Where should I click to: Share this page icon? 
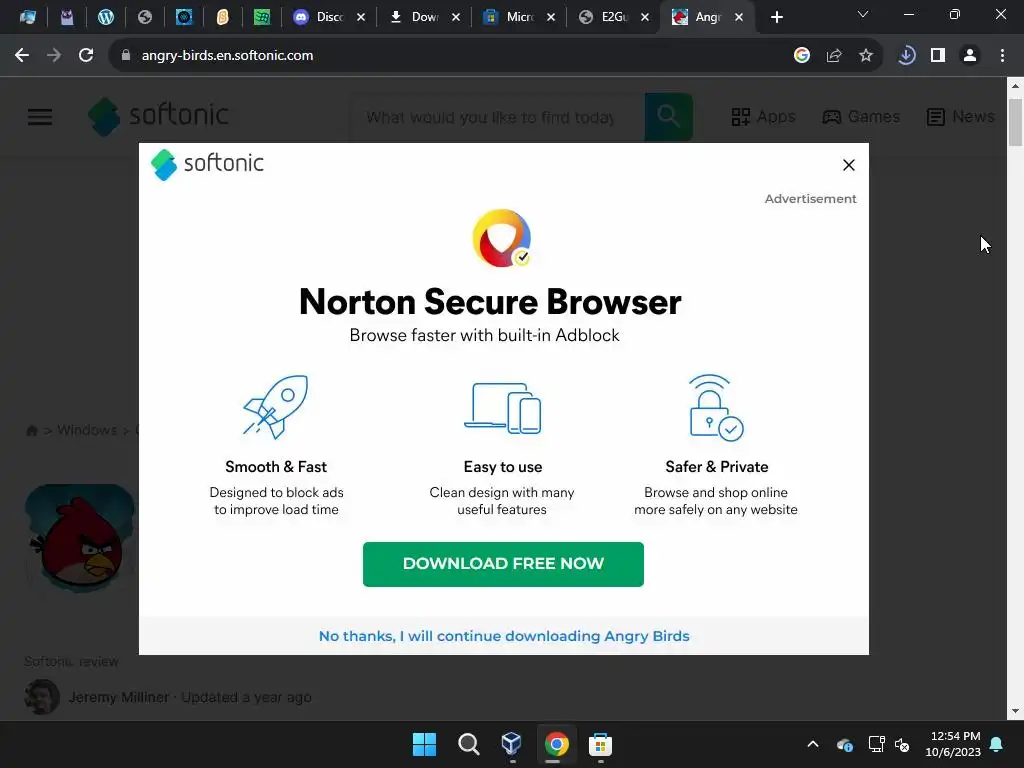click(834, 56)
